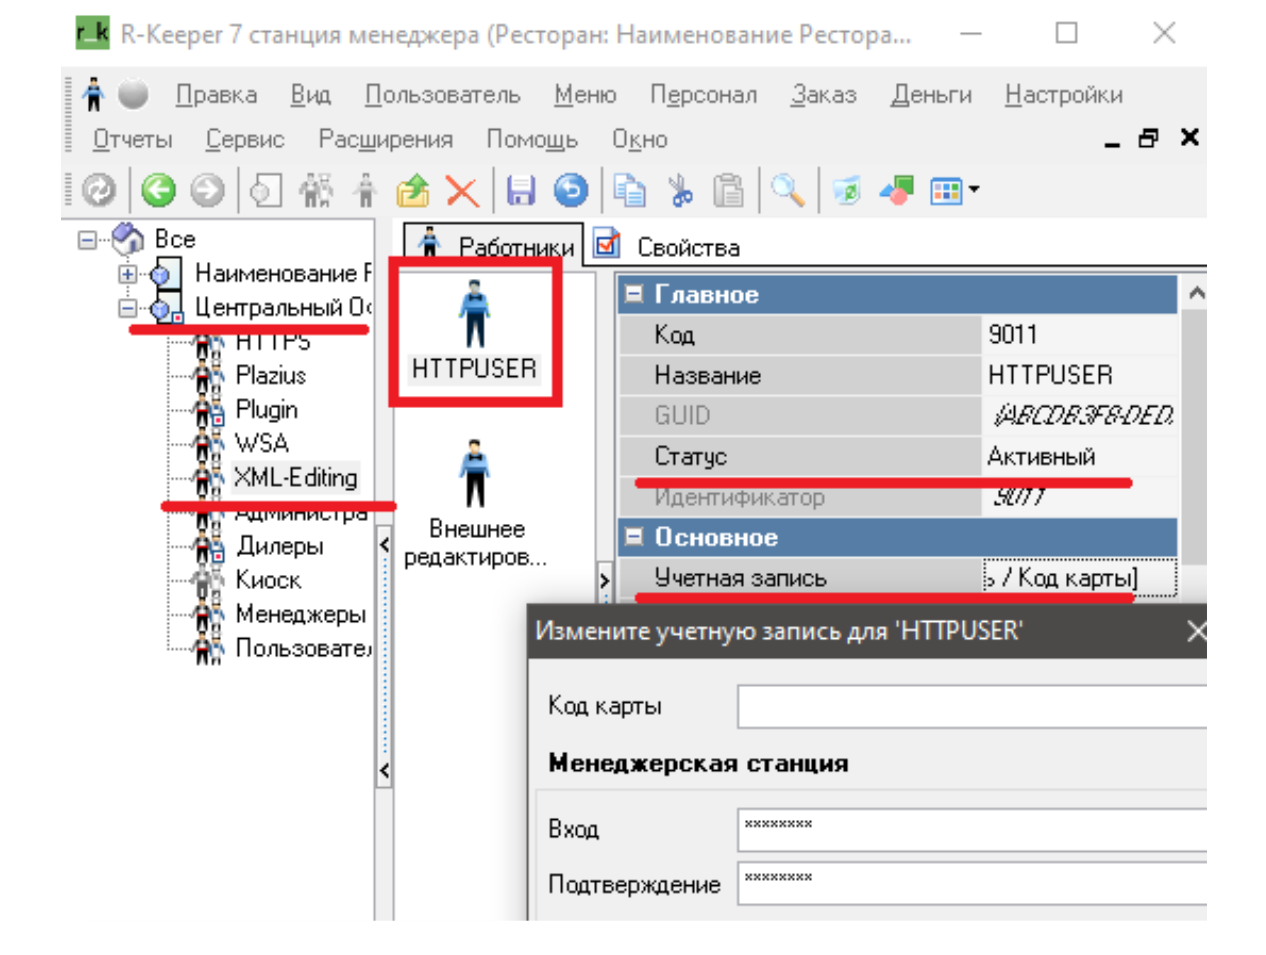Screen dimensions: 1266x955
Task: Click the group of workers toolbar icon
Action: [x=316, y=189]
